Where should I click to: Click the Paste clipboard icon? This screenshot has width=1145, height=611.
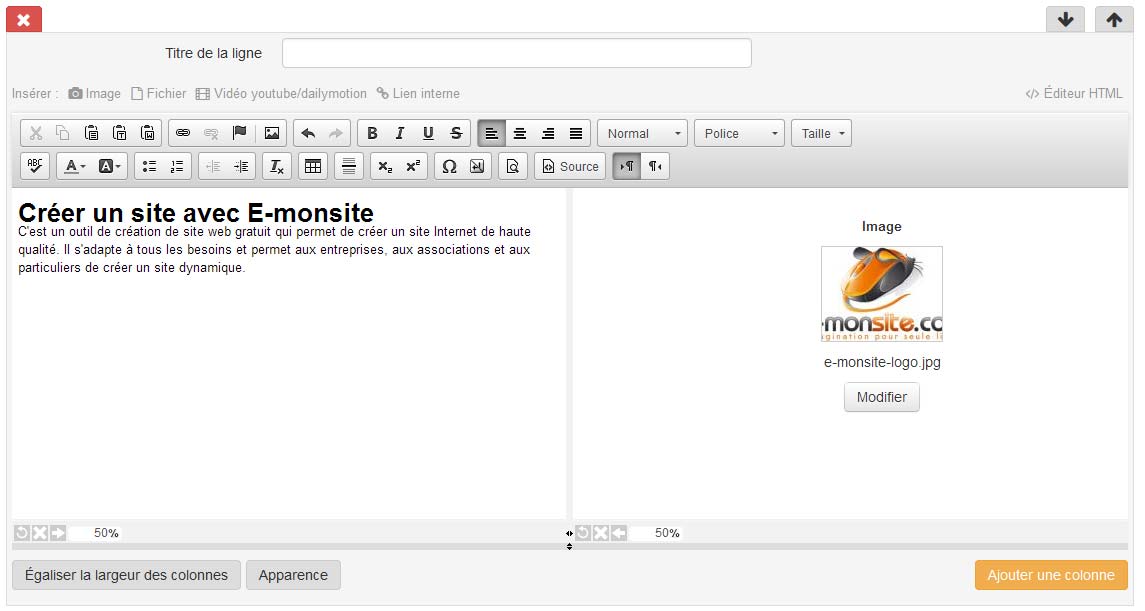[91, 134]
